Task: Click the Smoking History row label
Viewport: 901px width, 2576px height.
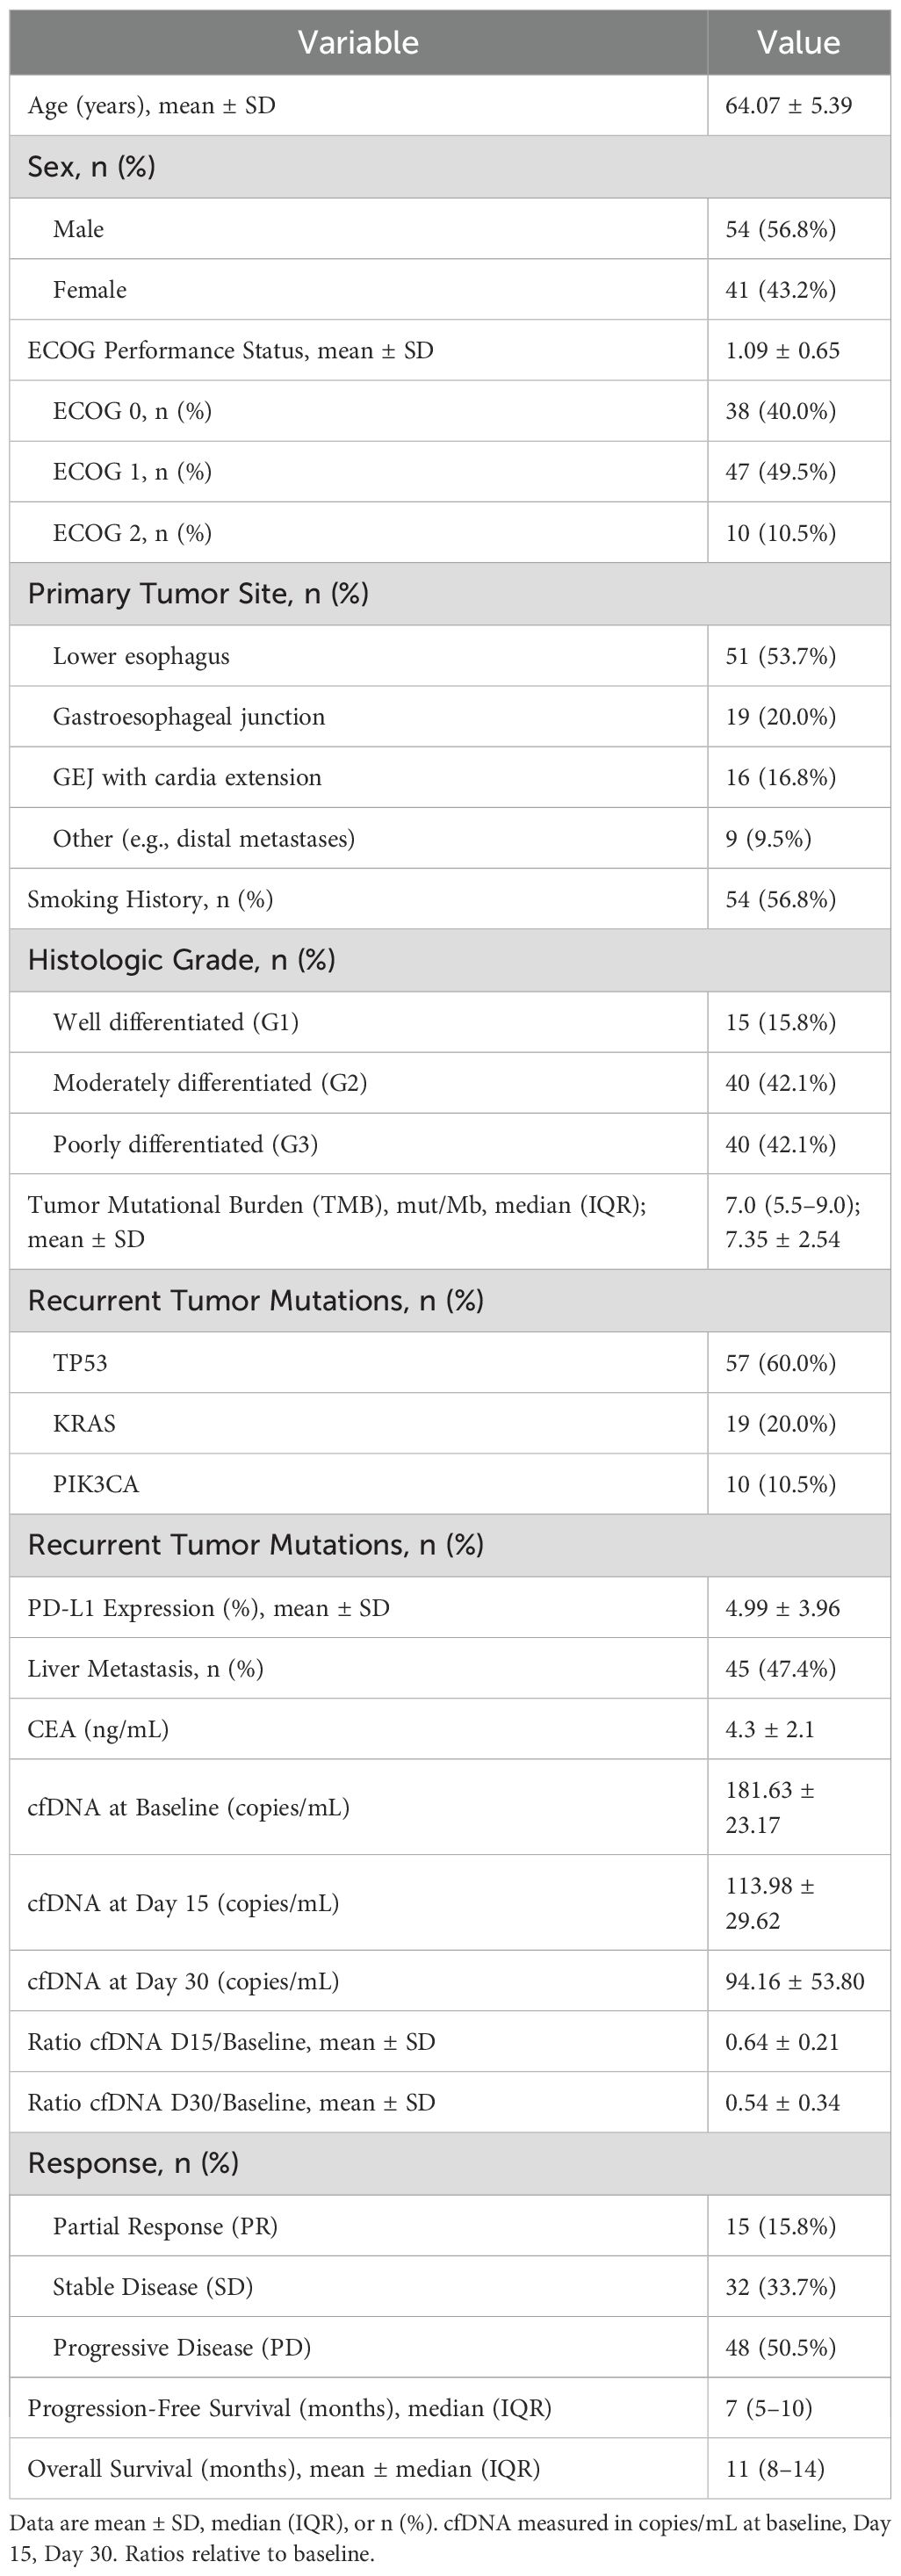Action: [150, 899]
